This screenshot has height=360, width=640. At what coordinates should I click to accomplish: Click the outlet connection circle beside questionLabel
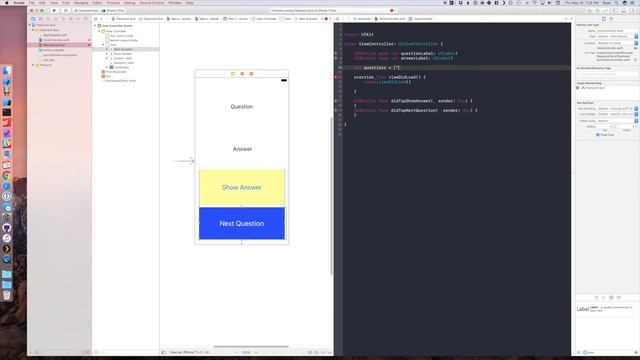point(336,53)
